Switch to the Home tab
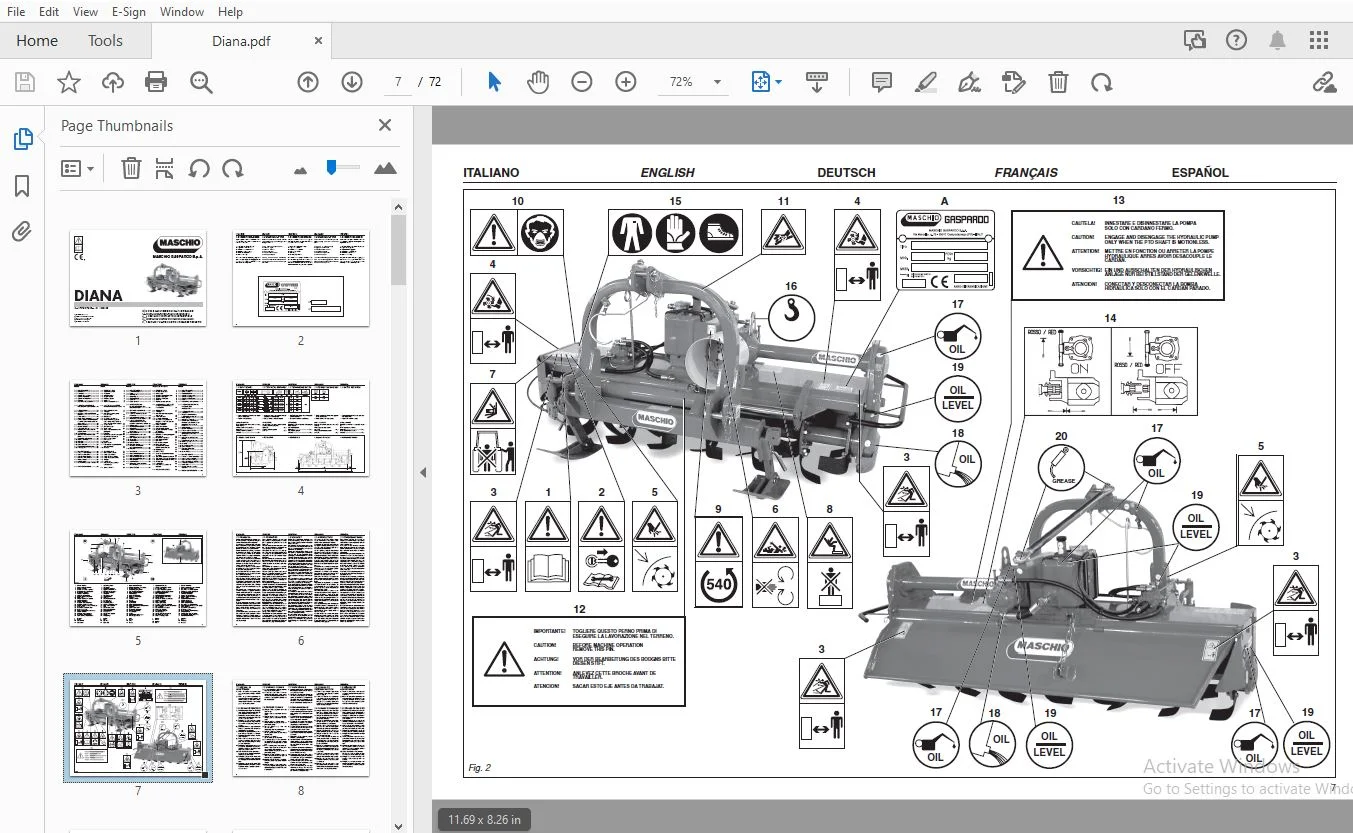This screenshot has width=1353, height=833. (37, 41)
